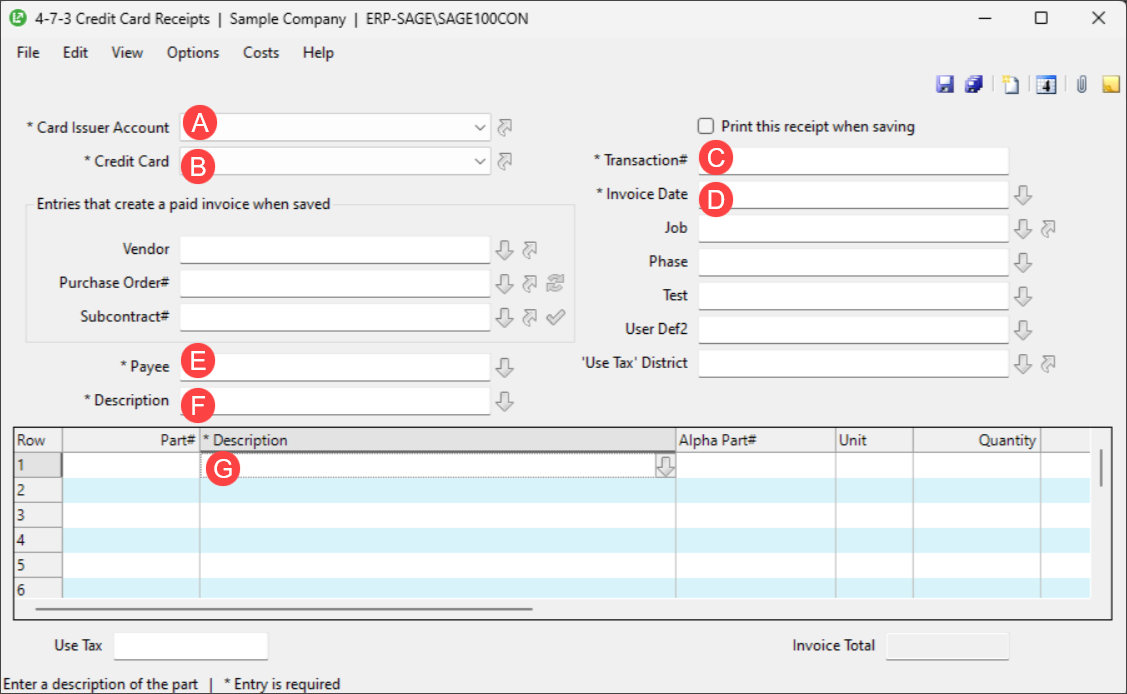Open the File menu

point(28,52)
